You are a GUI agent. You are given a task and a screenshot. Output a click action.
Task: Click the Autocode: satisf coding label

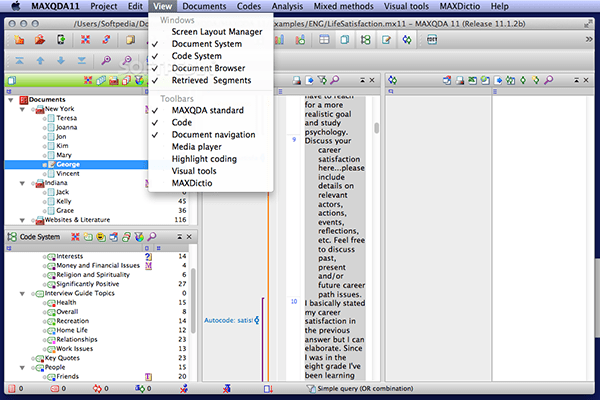coord(230,320)
